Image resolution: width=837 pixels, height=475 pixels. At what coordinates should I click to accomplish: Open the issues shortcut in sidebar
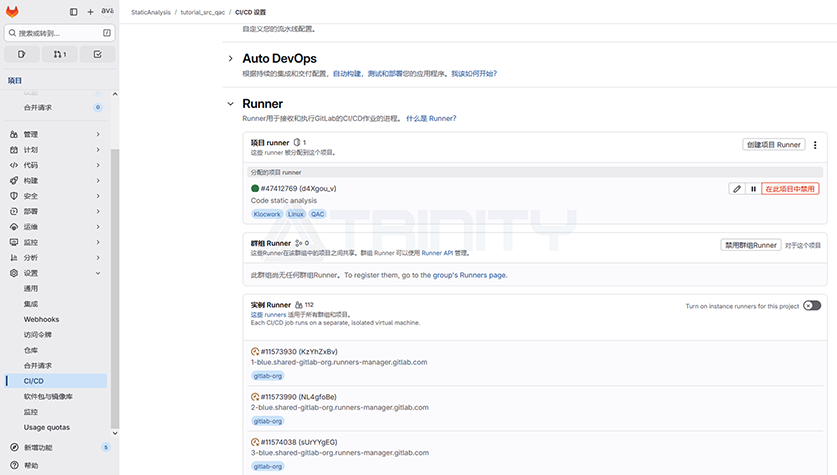pyautogui.click(x=22, y=54)
